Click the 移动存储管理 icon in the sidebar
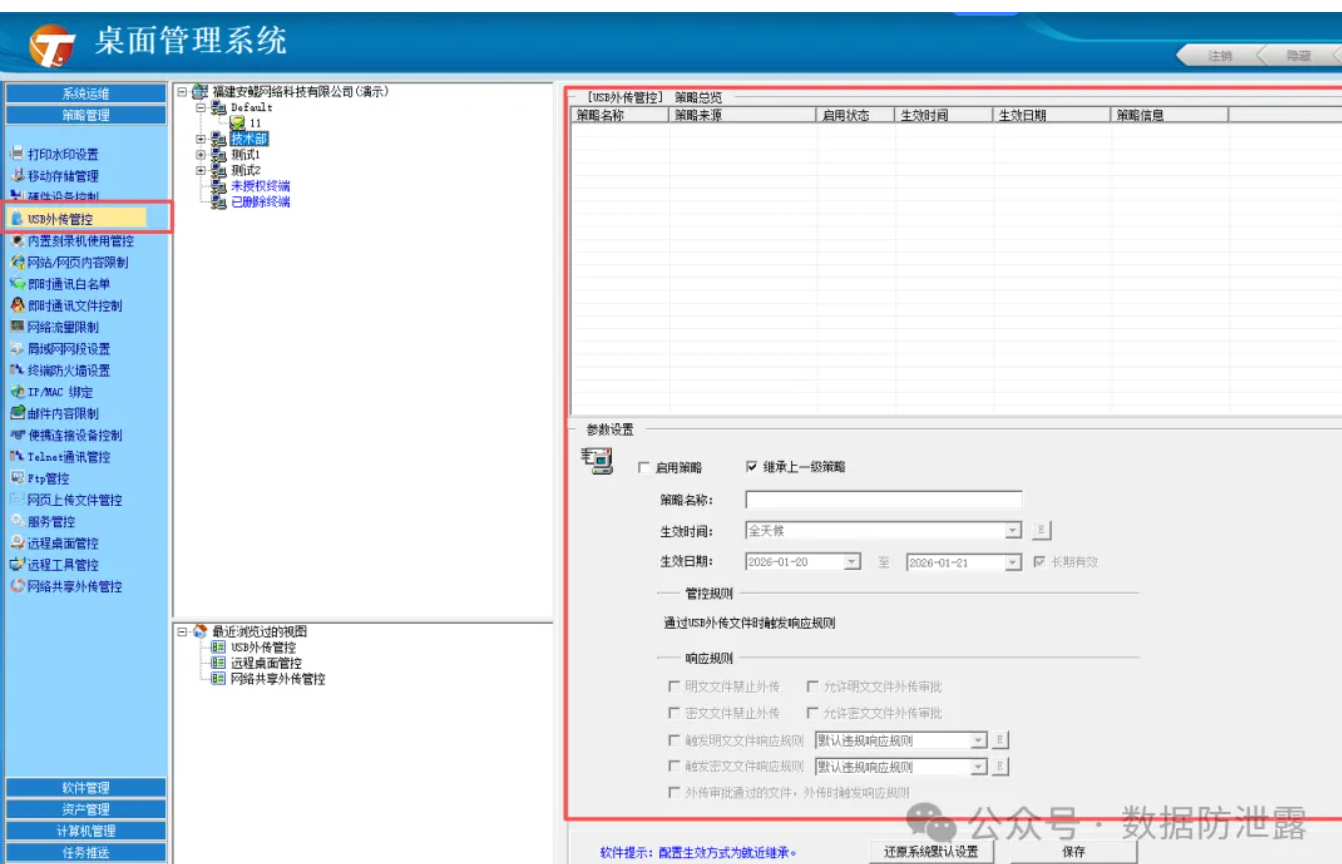The height and width of the screenshot is (864, 1342). coord(16,176)
